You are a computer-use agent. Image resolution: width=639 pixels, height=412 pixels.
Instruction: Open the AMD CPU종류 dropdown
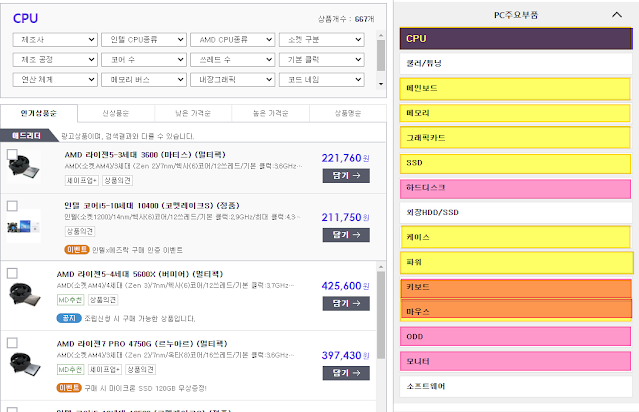pos(233,40)
